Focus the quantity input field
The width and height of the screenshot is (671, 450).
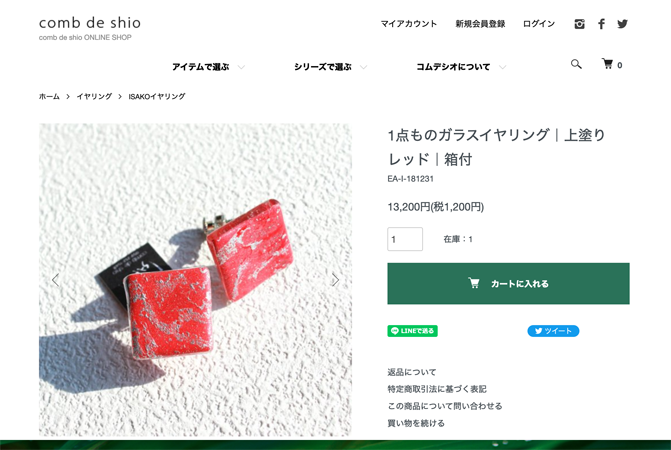coord(405,239)
